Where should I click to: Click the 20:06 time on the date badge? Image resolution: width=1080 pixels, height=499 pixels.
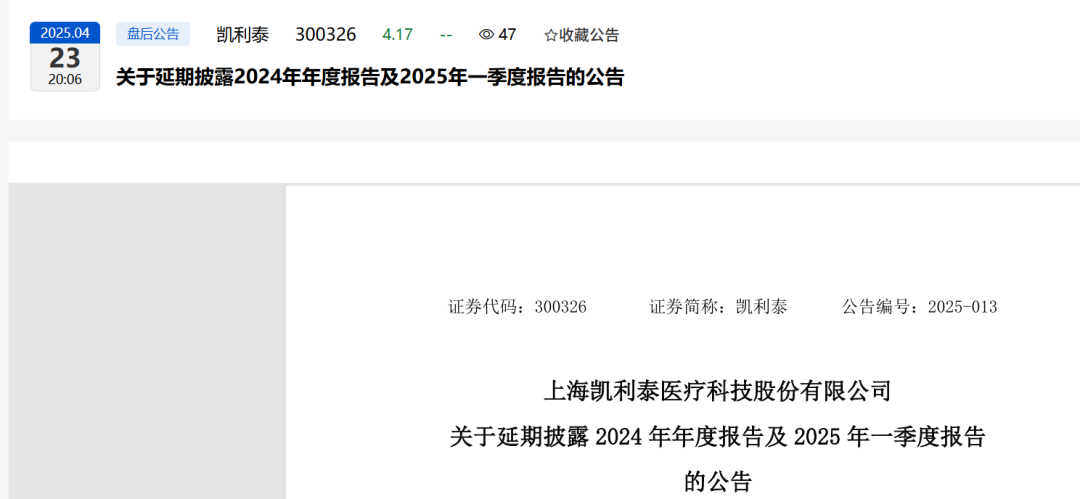65,80
